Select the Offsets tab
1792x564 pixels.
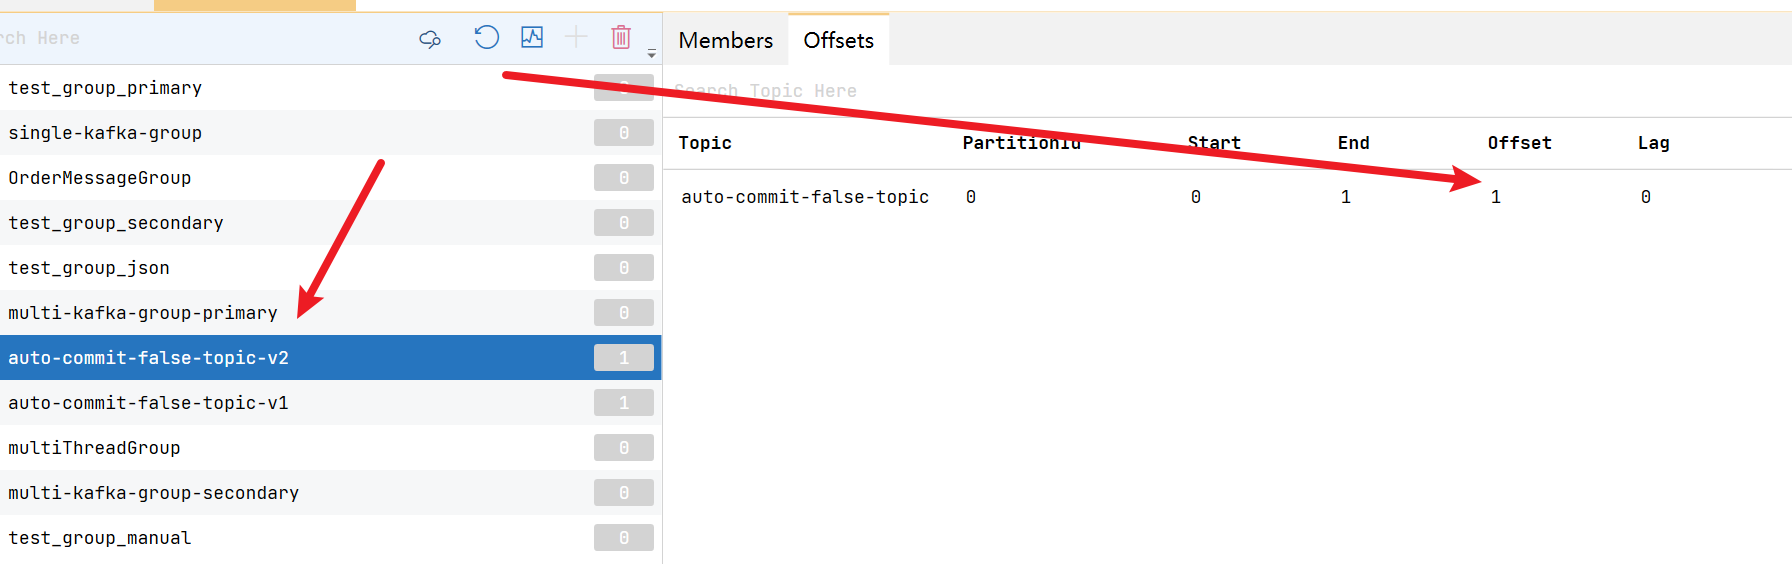tap(838, 40)
